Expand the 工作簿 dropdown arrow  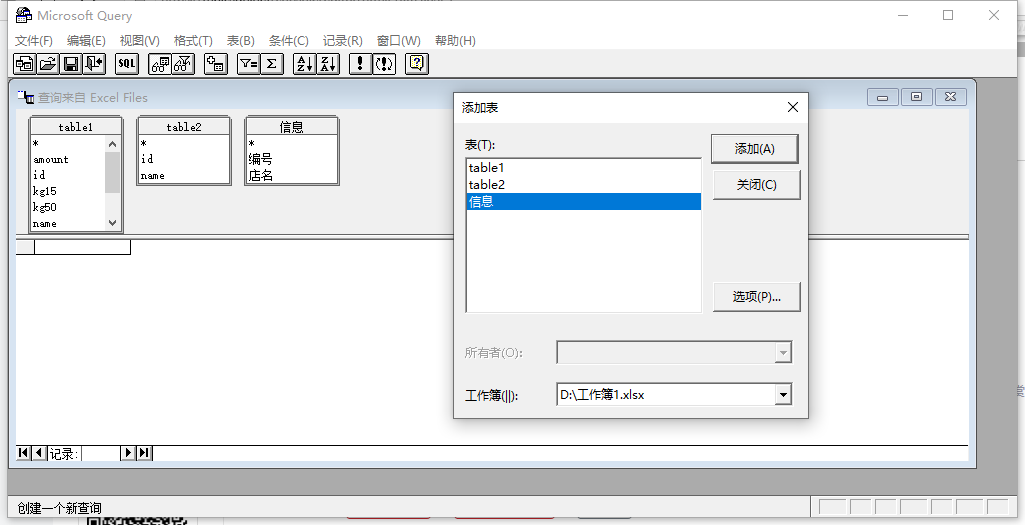tap(782, 394)
